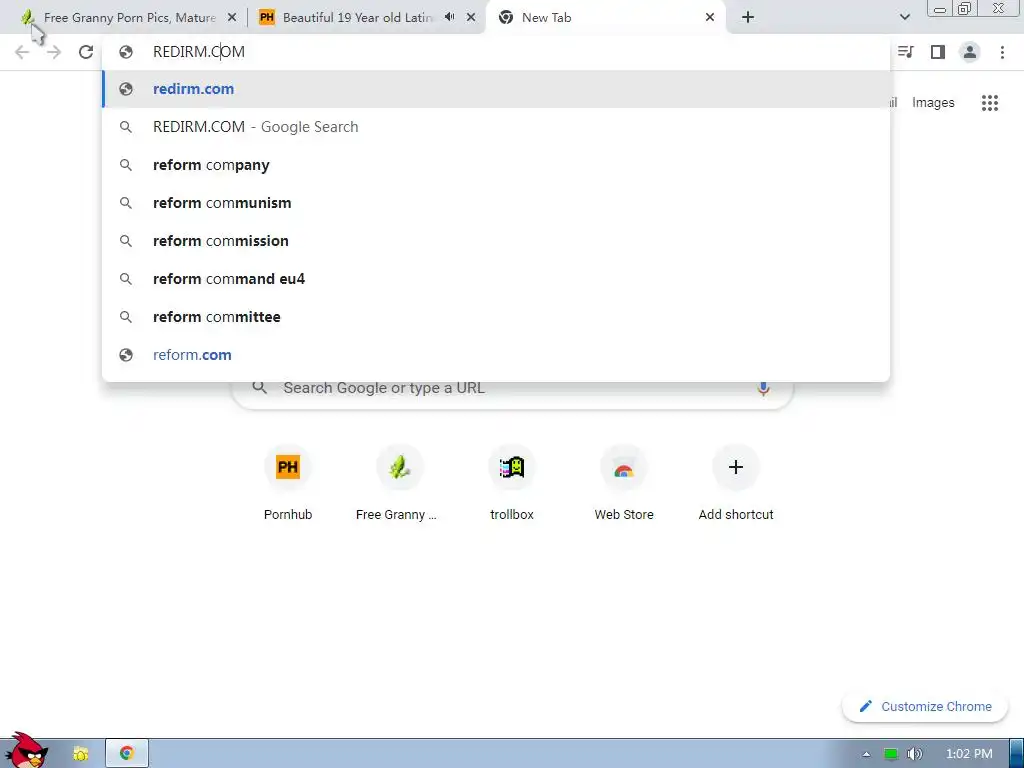Click the address bar globe site icon

pyautogui.click(x=126, y=52)
